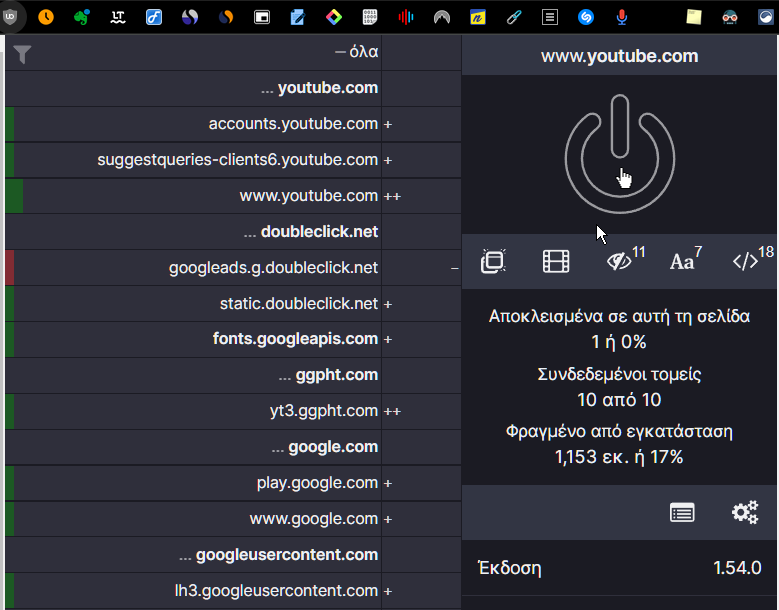
Task: Click the spy glasses face extension icon
Action: pyautogui.click(x=730, y=17)
